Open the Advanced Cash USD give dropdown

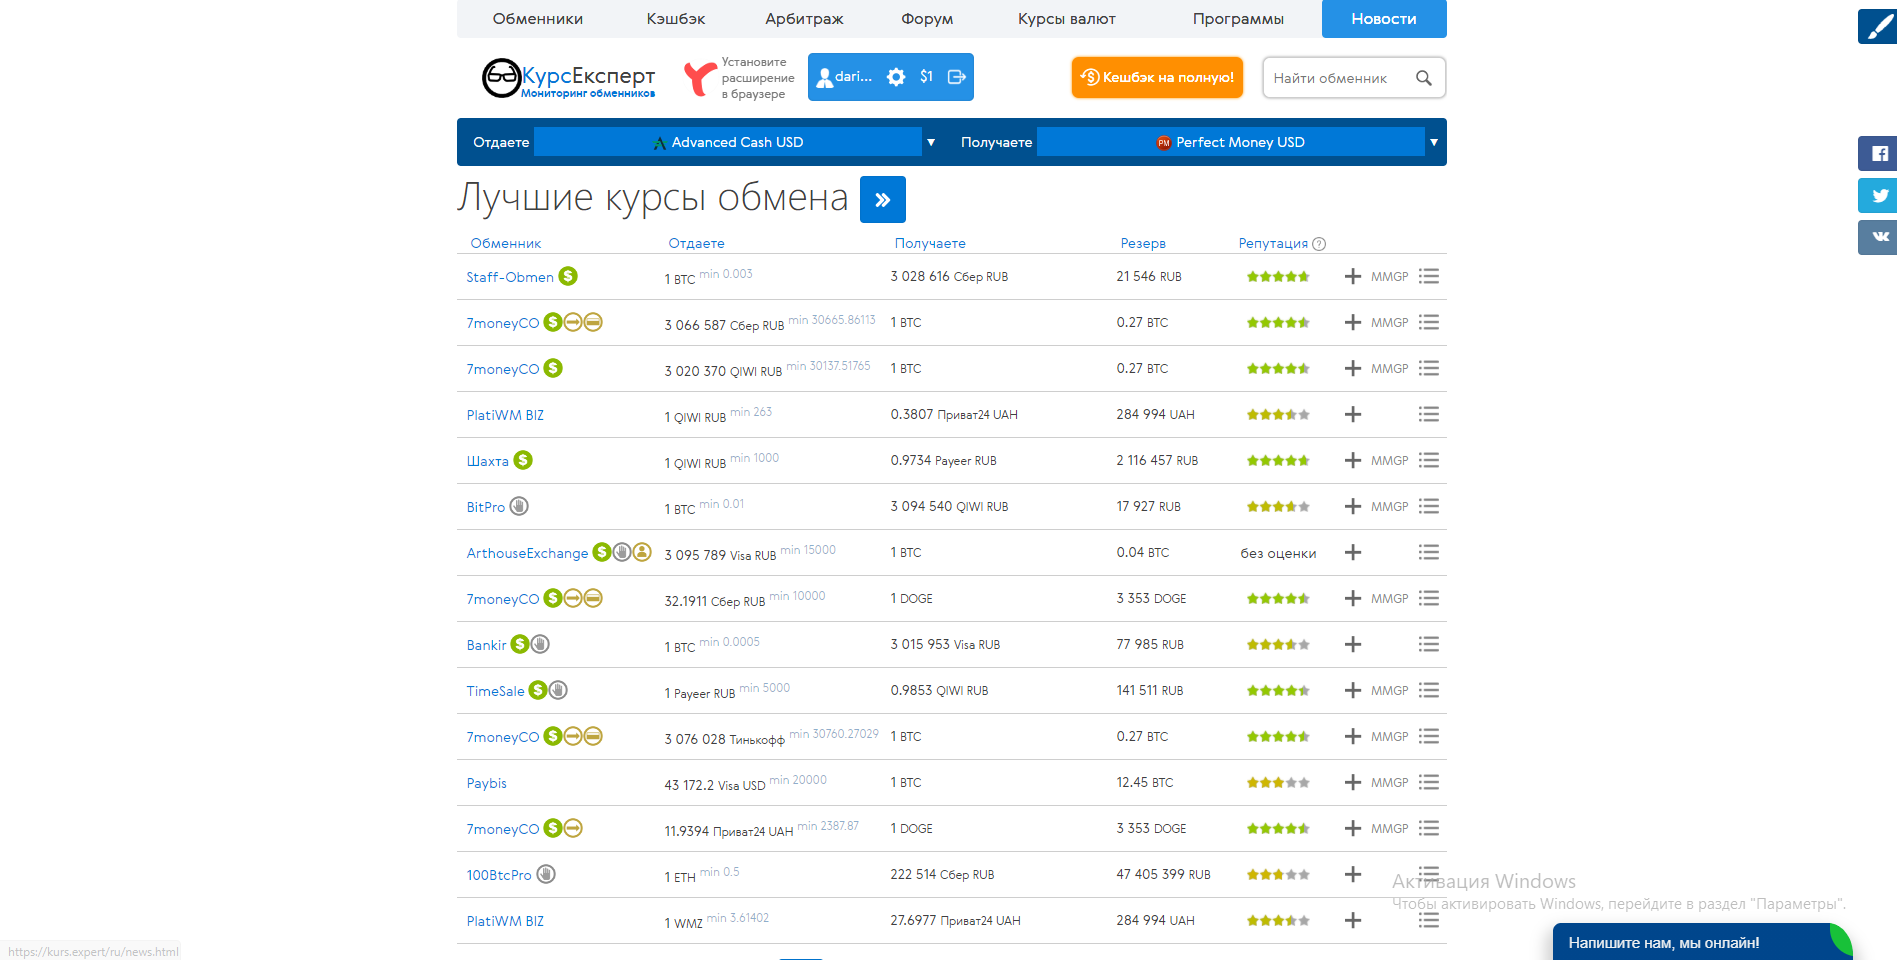click(728, 142)
